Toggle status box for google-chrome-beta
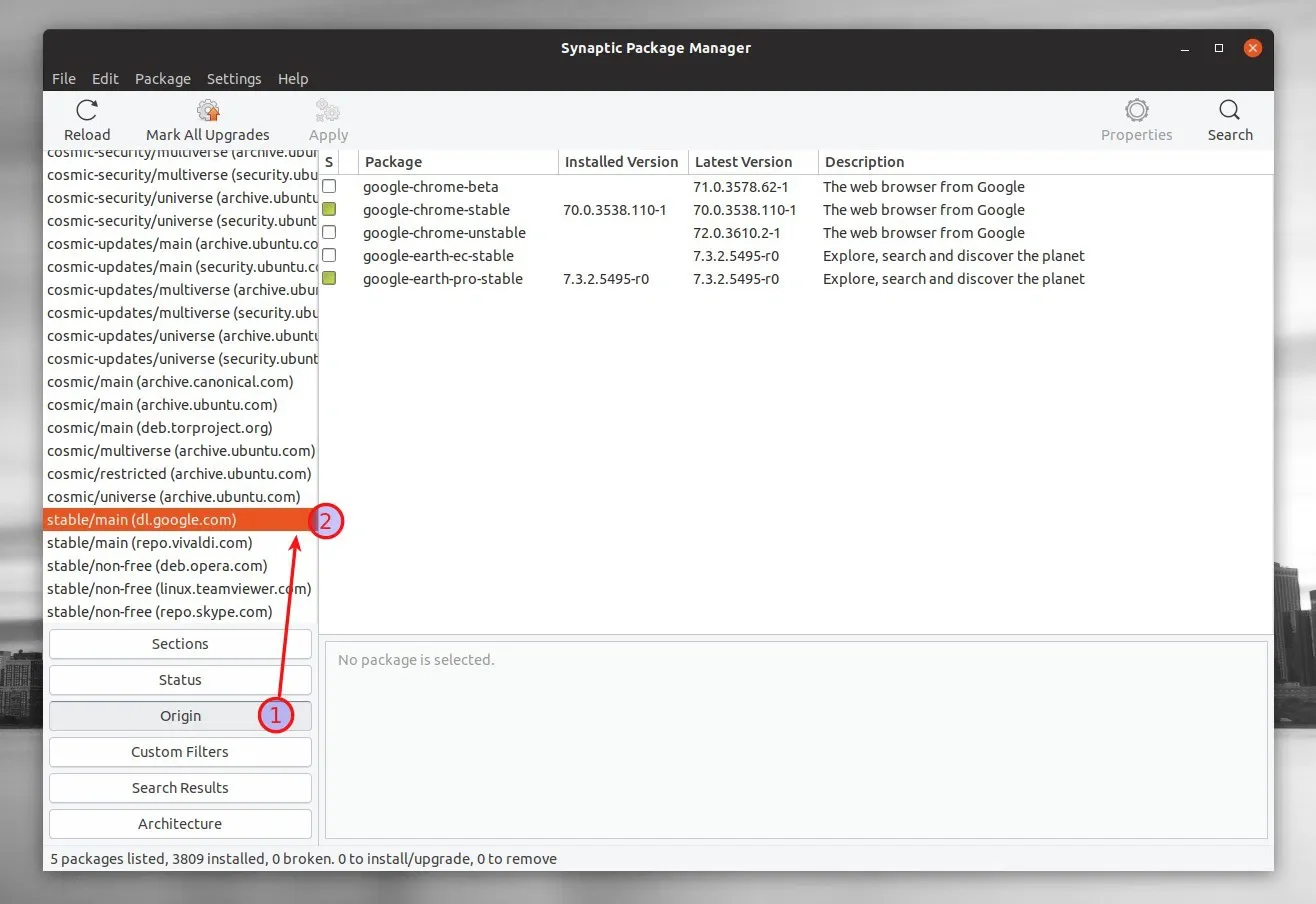 pos(329,187)
